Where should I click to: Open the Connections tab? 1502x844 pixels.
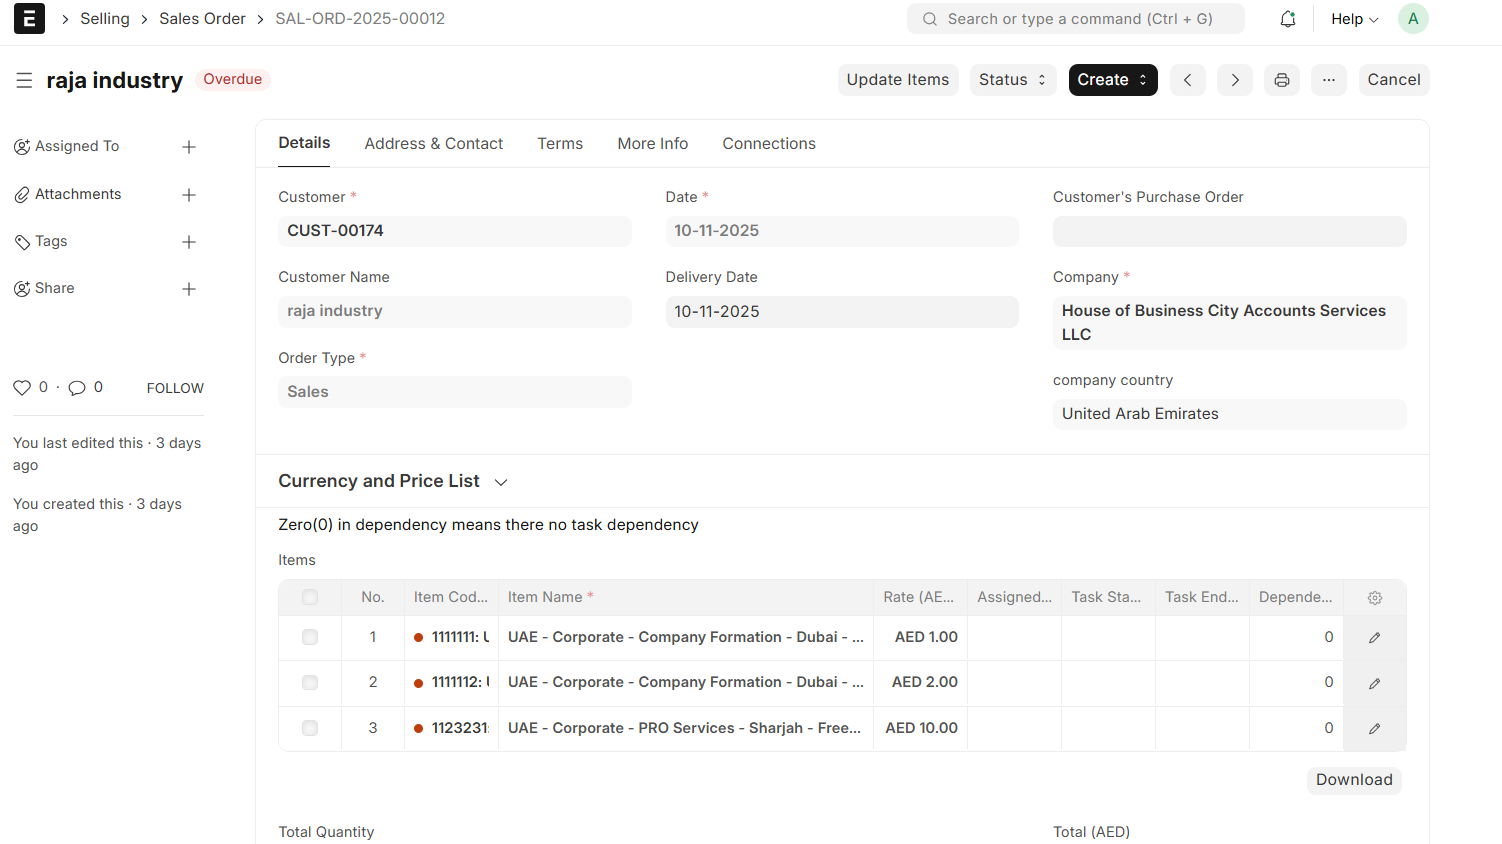tap(768, 144)
